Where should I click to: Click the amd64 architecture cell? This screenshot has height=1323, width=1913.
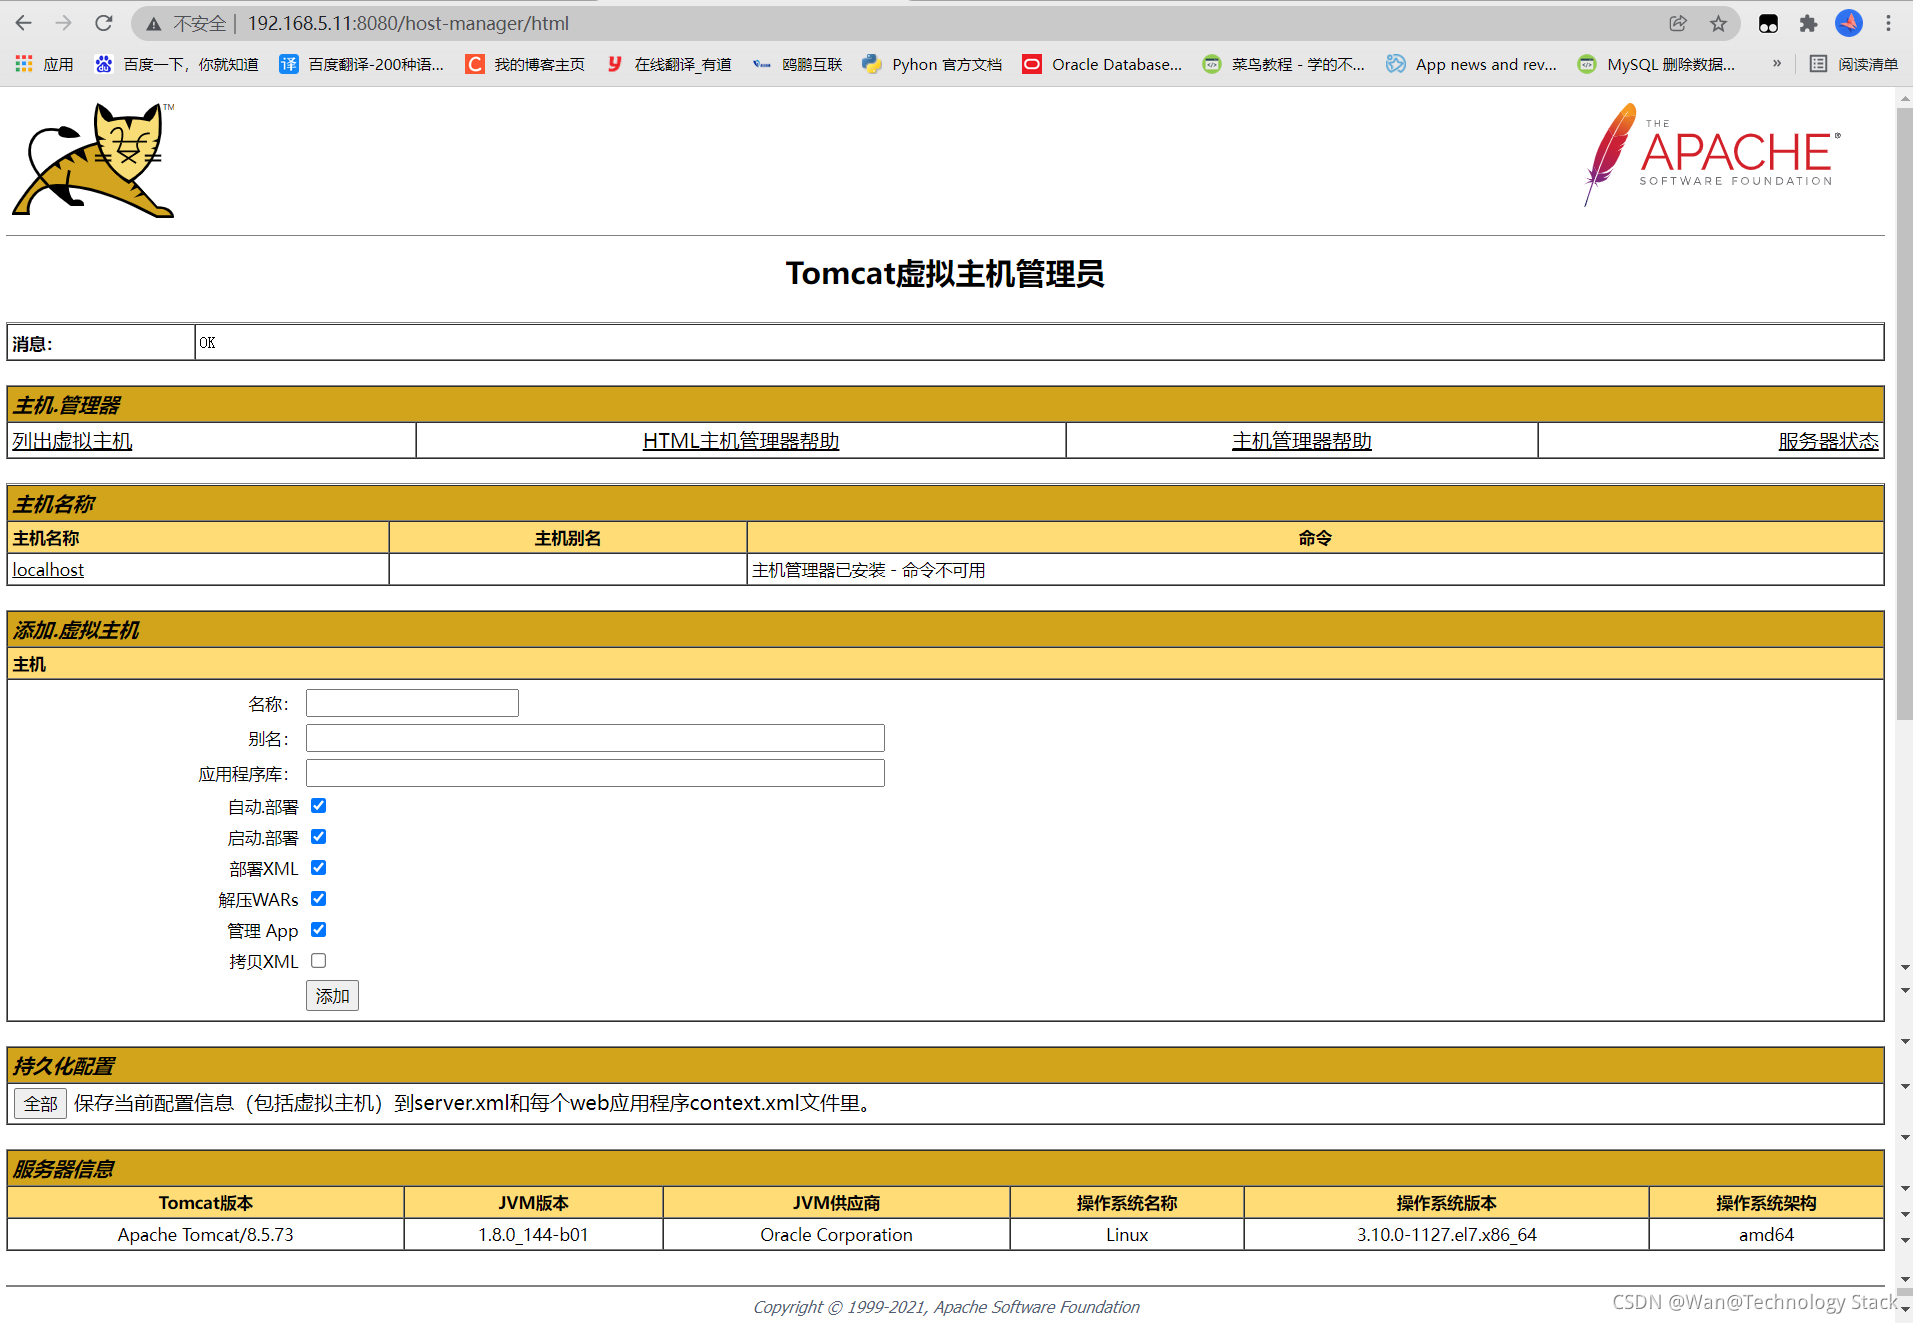[x=1766, y=1235]
